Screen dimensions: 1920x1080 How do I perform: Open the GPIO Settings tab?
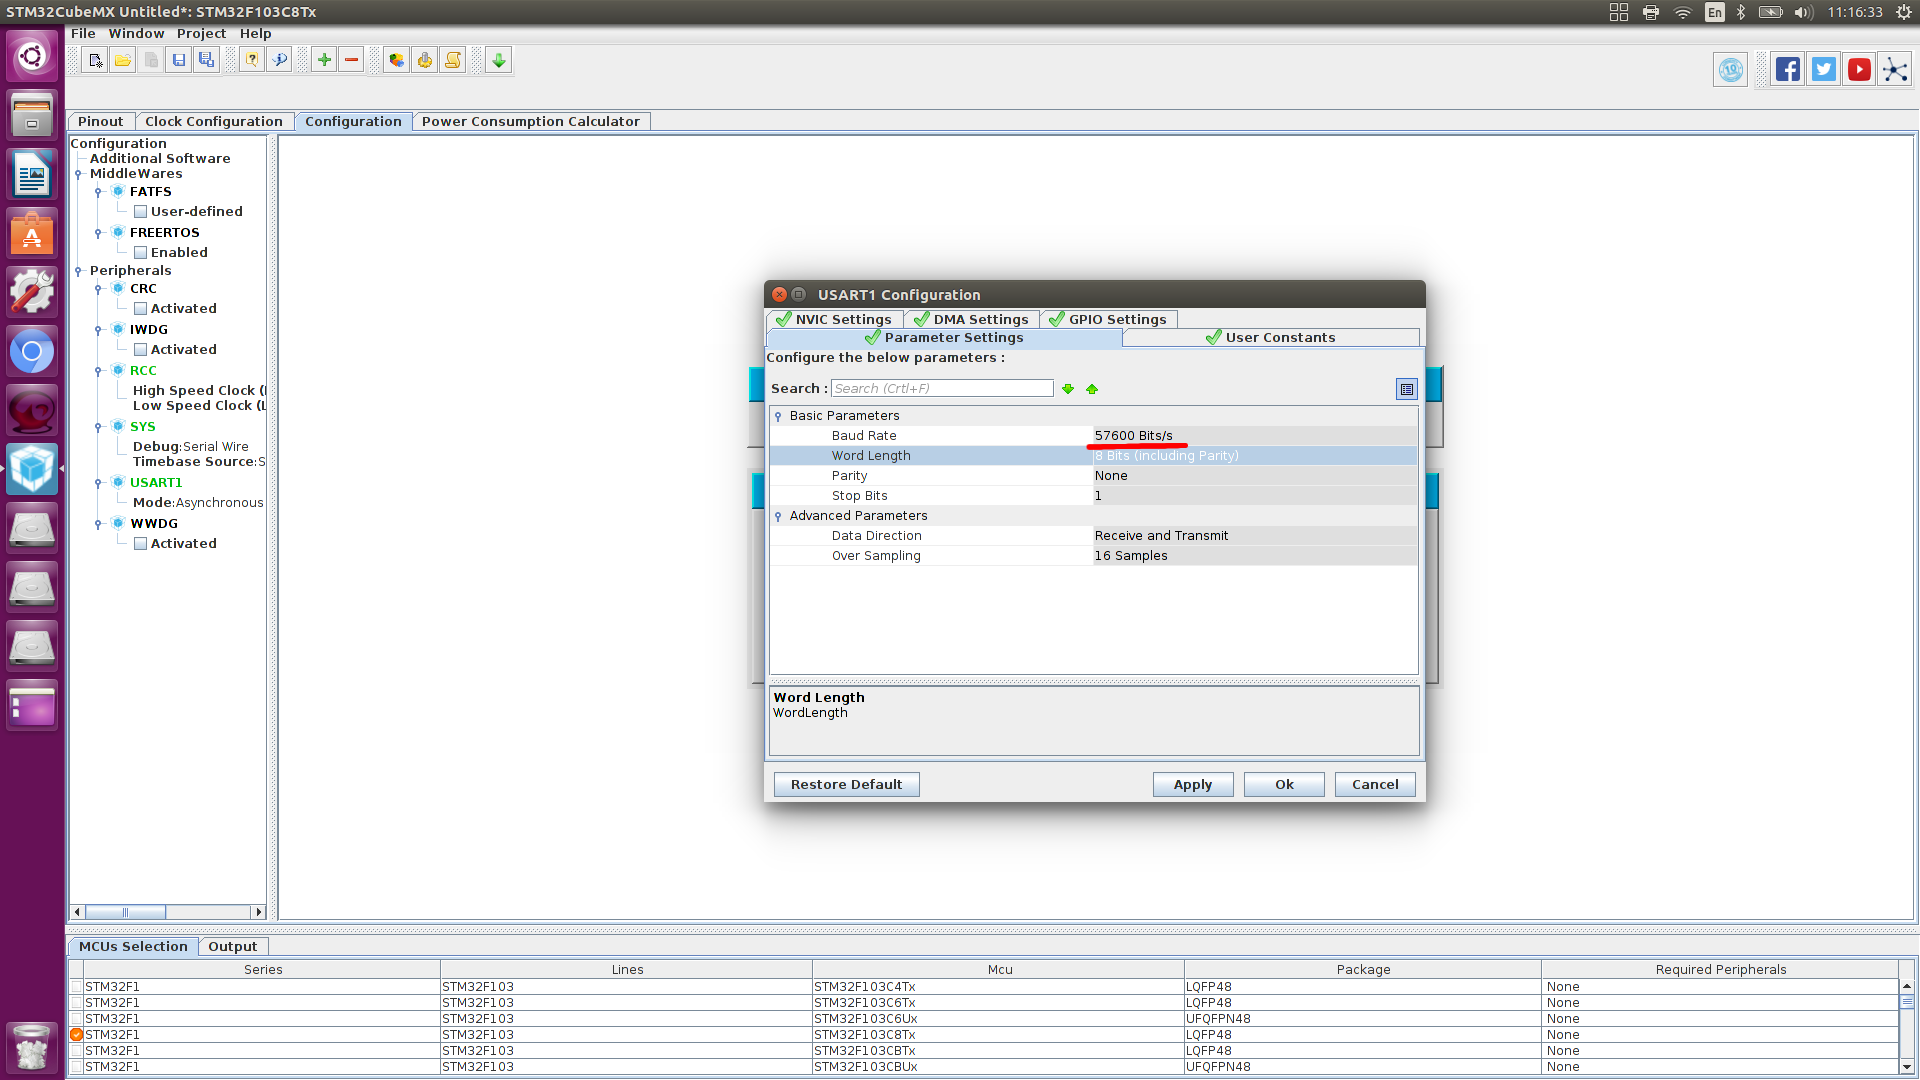coord(1108,319)
